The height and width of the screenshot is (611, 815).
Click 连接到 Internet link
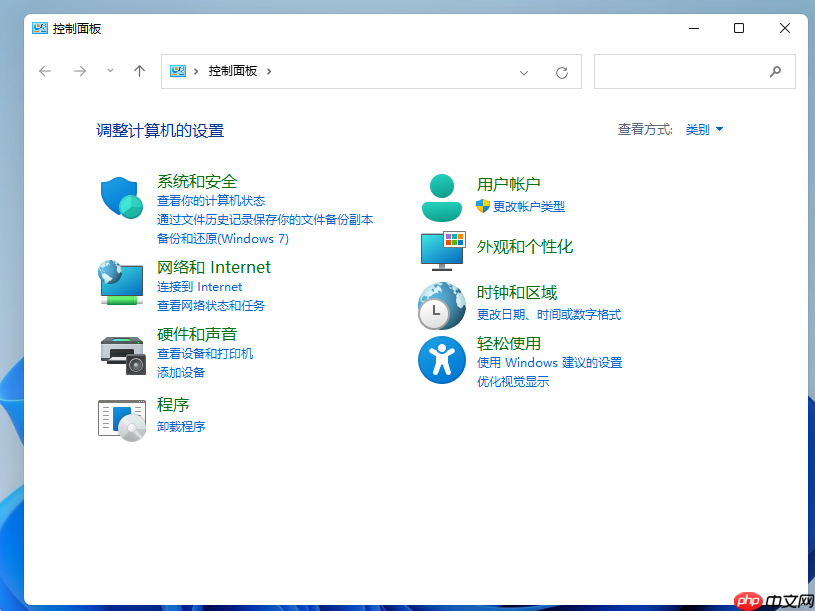click(200, 287)
